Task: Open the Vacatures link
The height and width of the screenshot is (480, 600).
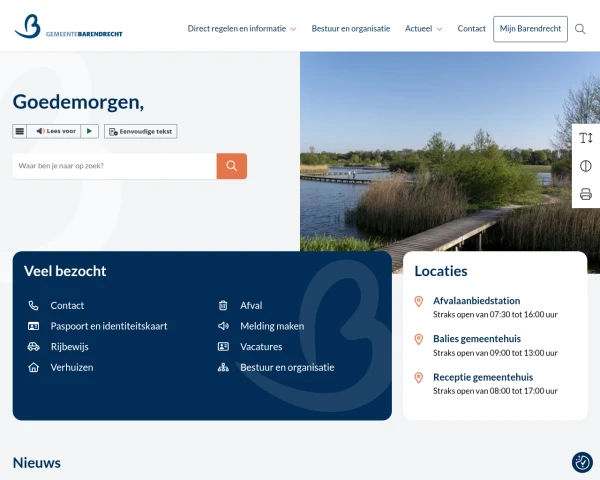Action: [261, 347]
